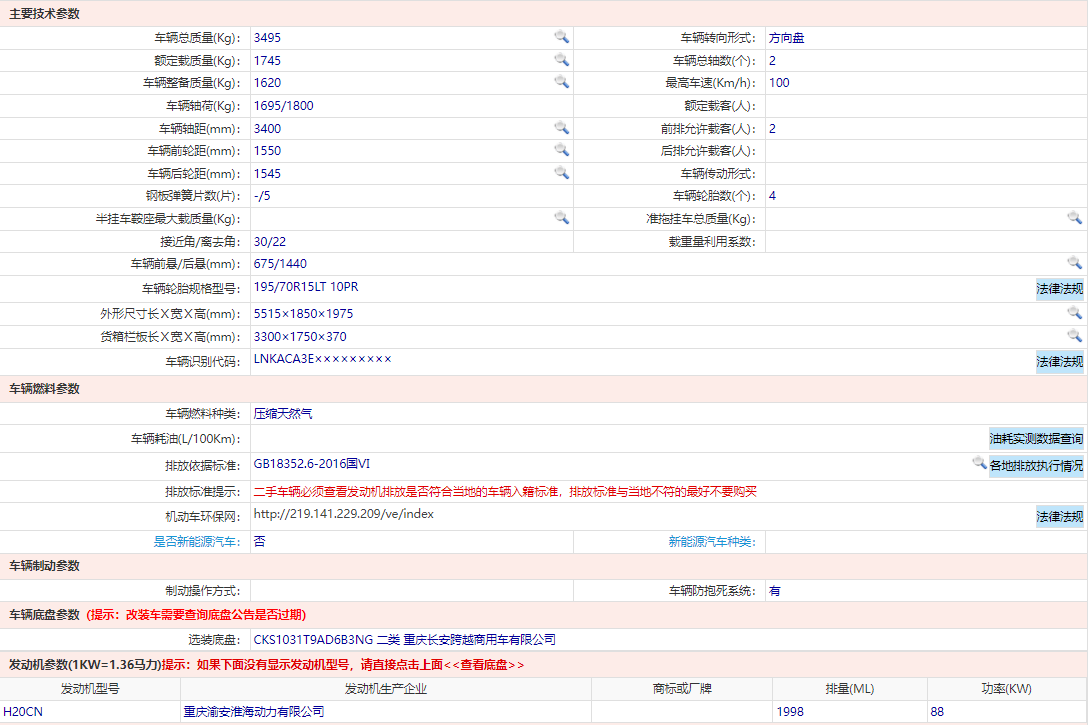Click magnifier icon in 货箱栏板 dimensions row
This screenshot has height=725, width=1089.
click(1074, 336)
